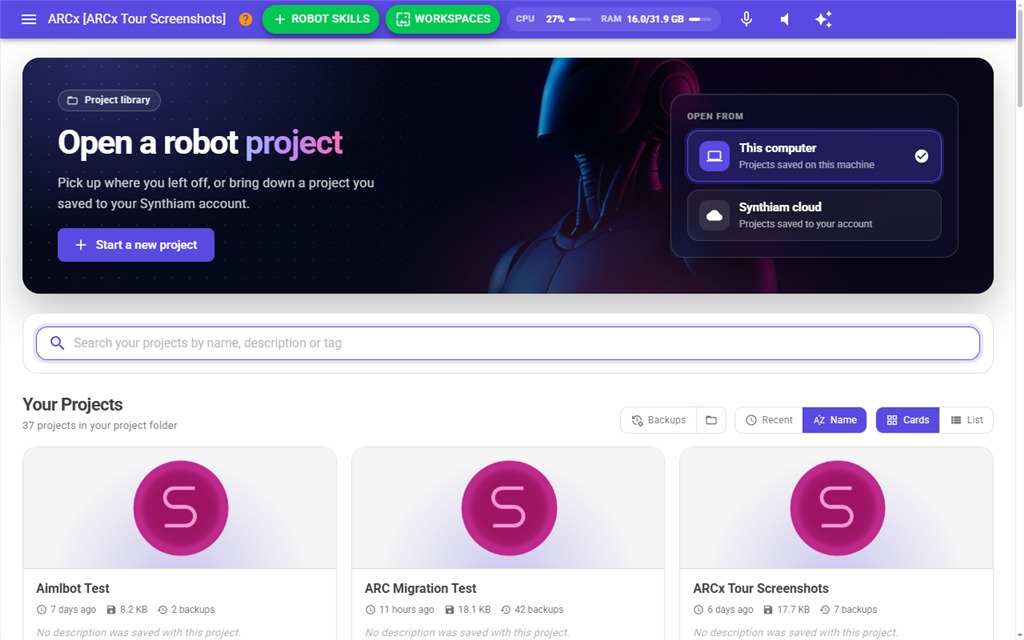
Task: Click the RAM usage bar indicator
Action: (x=700, y=19)
